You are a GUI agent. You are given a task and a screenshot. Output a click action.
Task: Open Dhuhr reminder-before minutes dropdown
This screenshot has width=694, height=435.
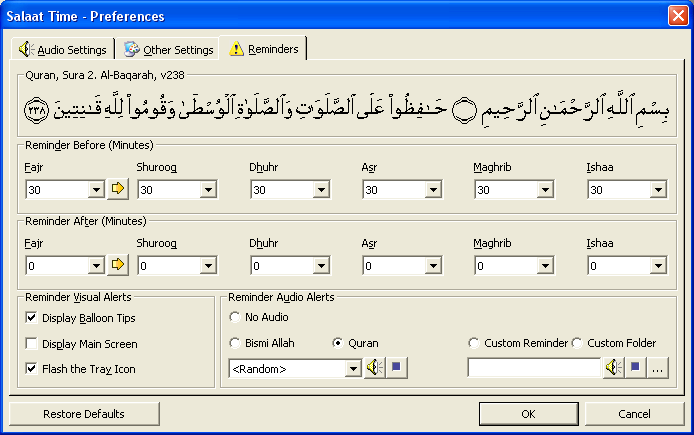tap(321, 190)
